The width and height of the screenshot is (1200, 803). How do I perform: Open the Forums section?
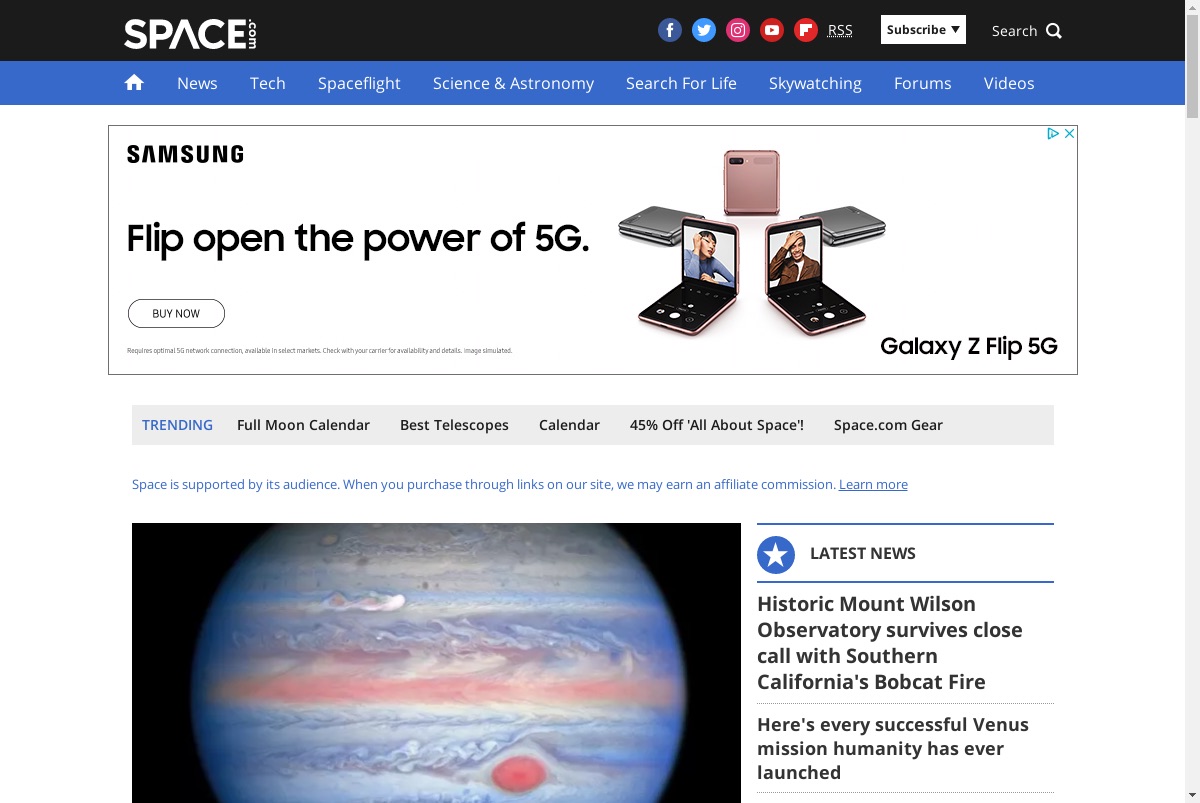923,83
